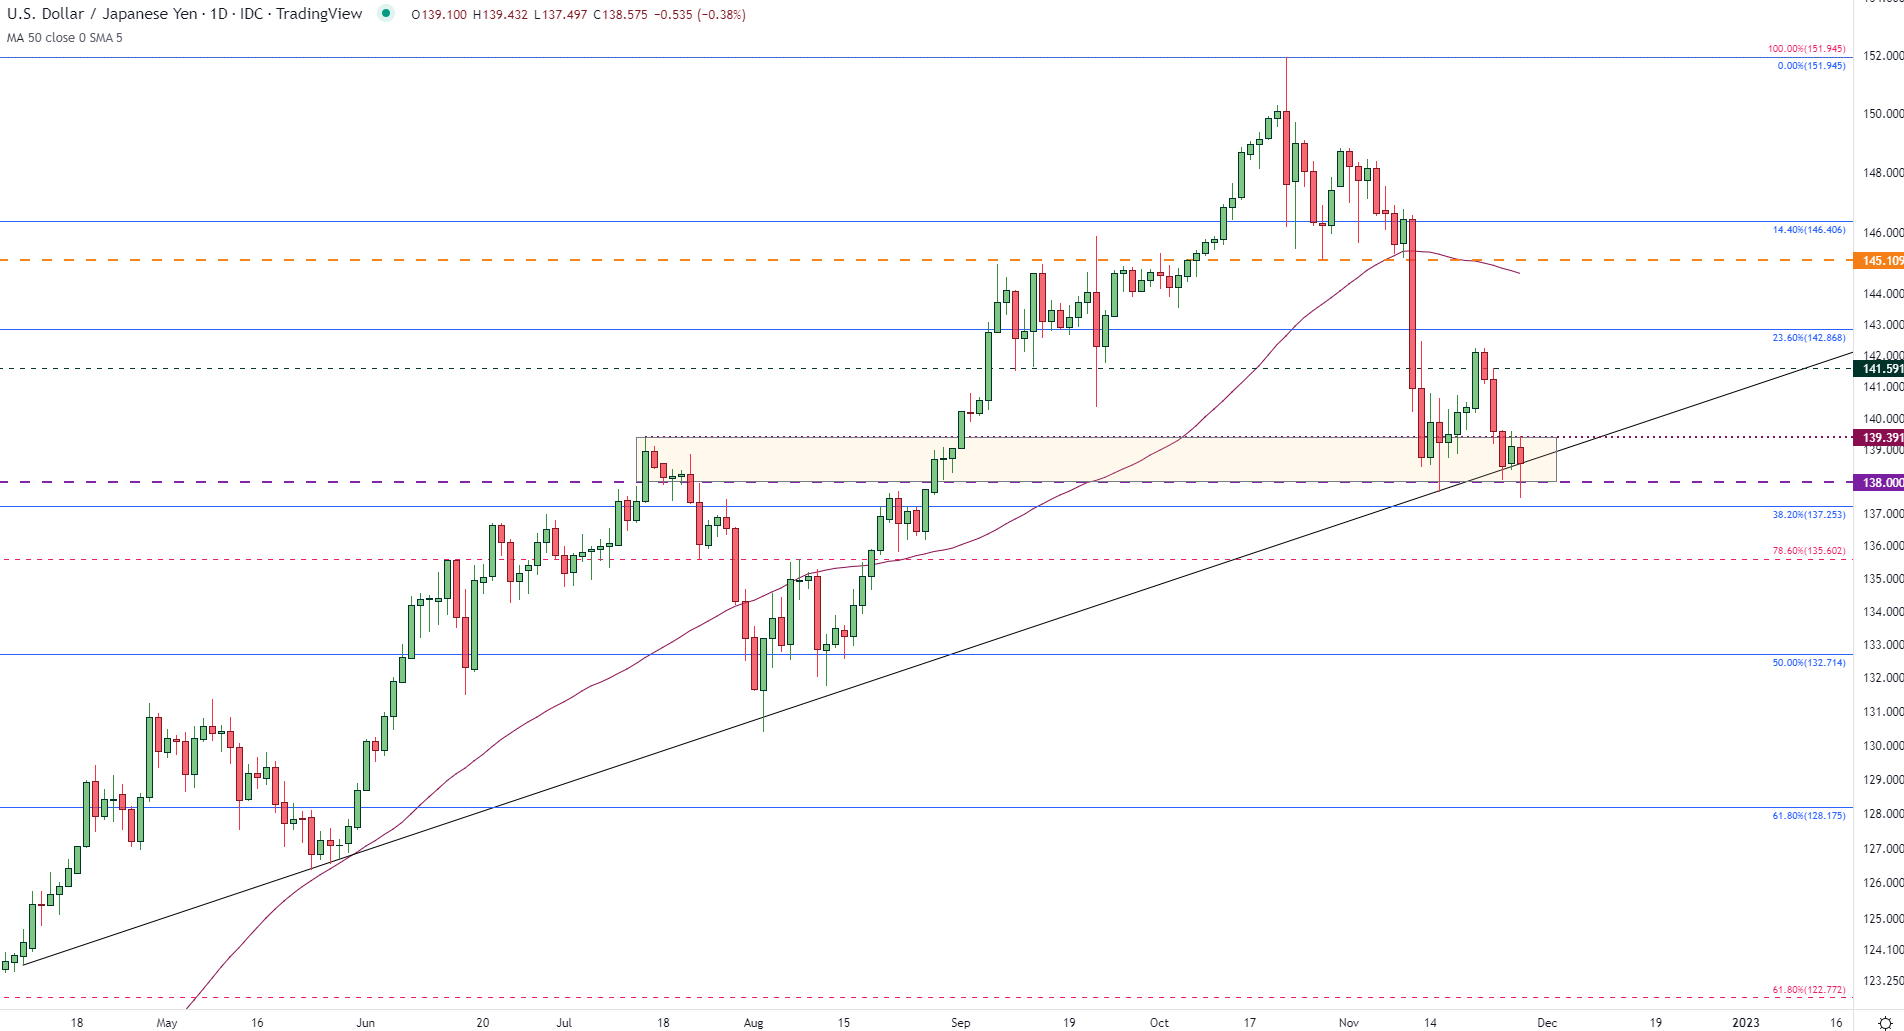1904x1031 pixels.
Task: Click the low value L137.497
Action: (560, 15)
